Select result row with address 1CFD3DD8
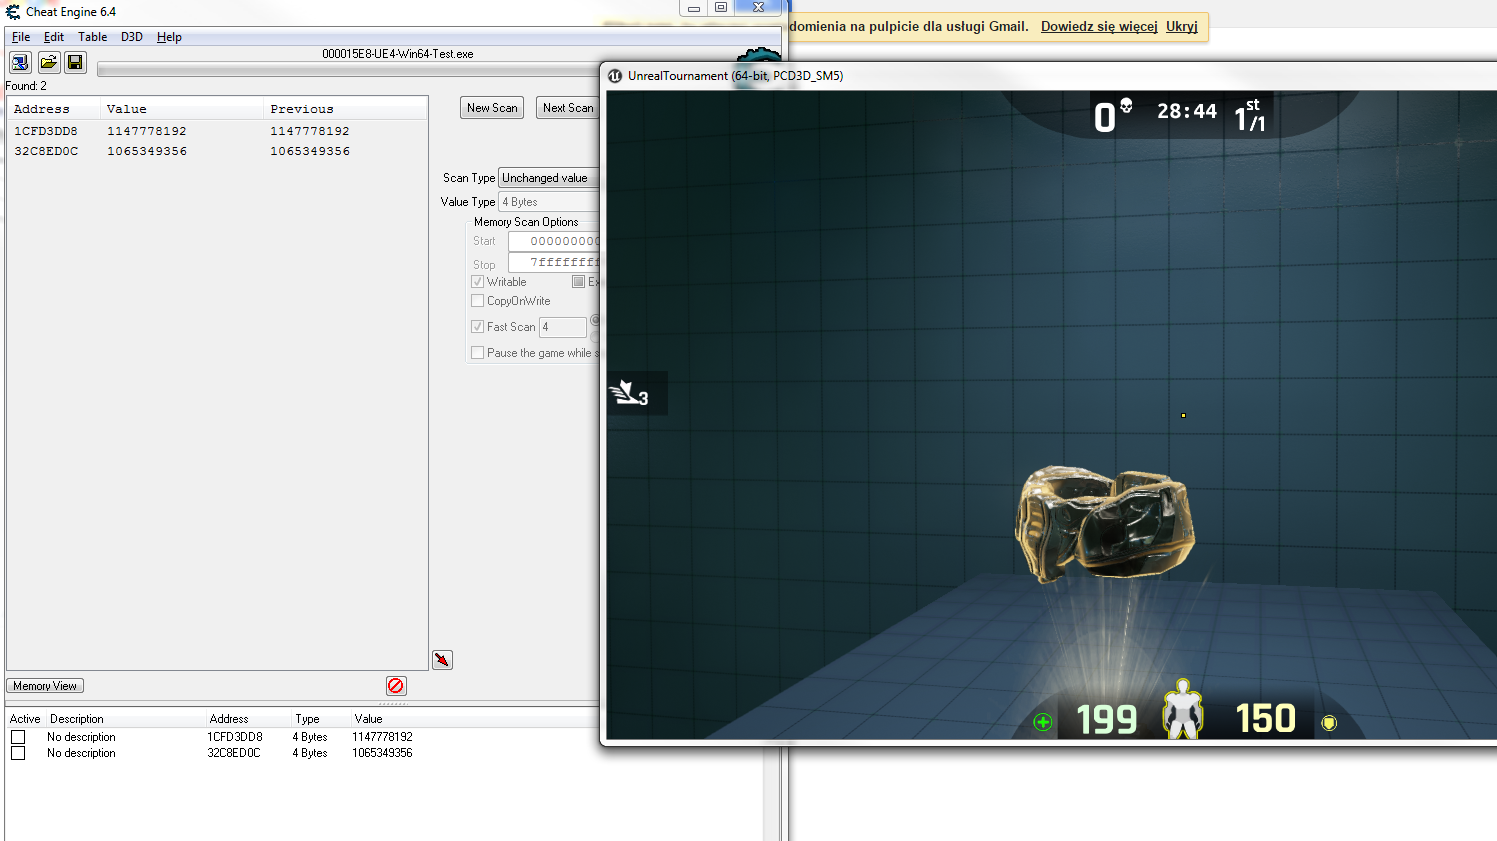 (46, 131)
